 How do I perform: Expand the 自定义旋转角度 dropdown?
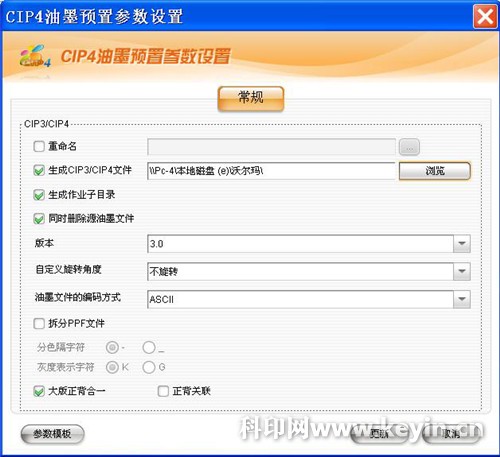(x=309, y=272)
